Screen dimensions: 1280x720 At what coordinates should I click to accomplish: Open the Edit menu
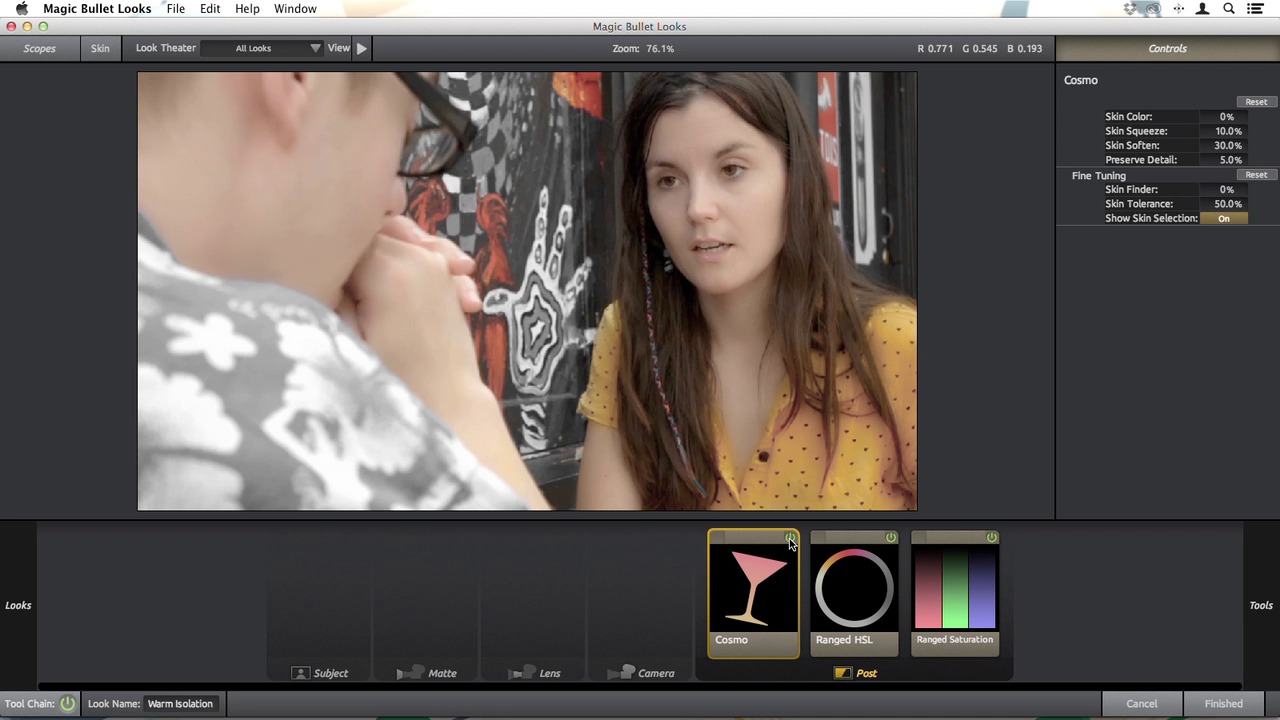[x=210, y=9]
